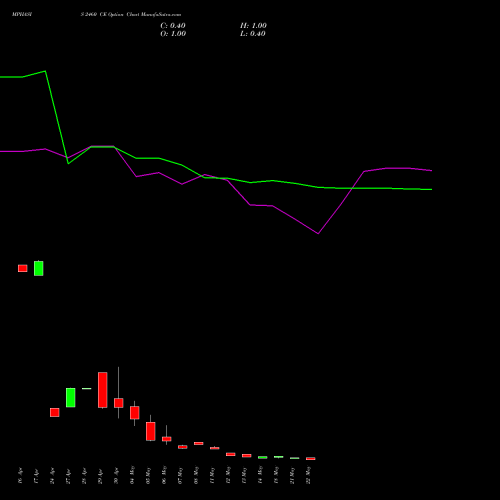Select the 30 Apr date label
The height and width of the screenshot is (500, 500).
pos(116,476)
